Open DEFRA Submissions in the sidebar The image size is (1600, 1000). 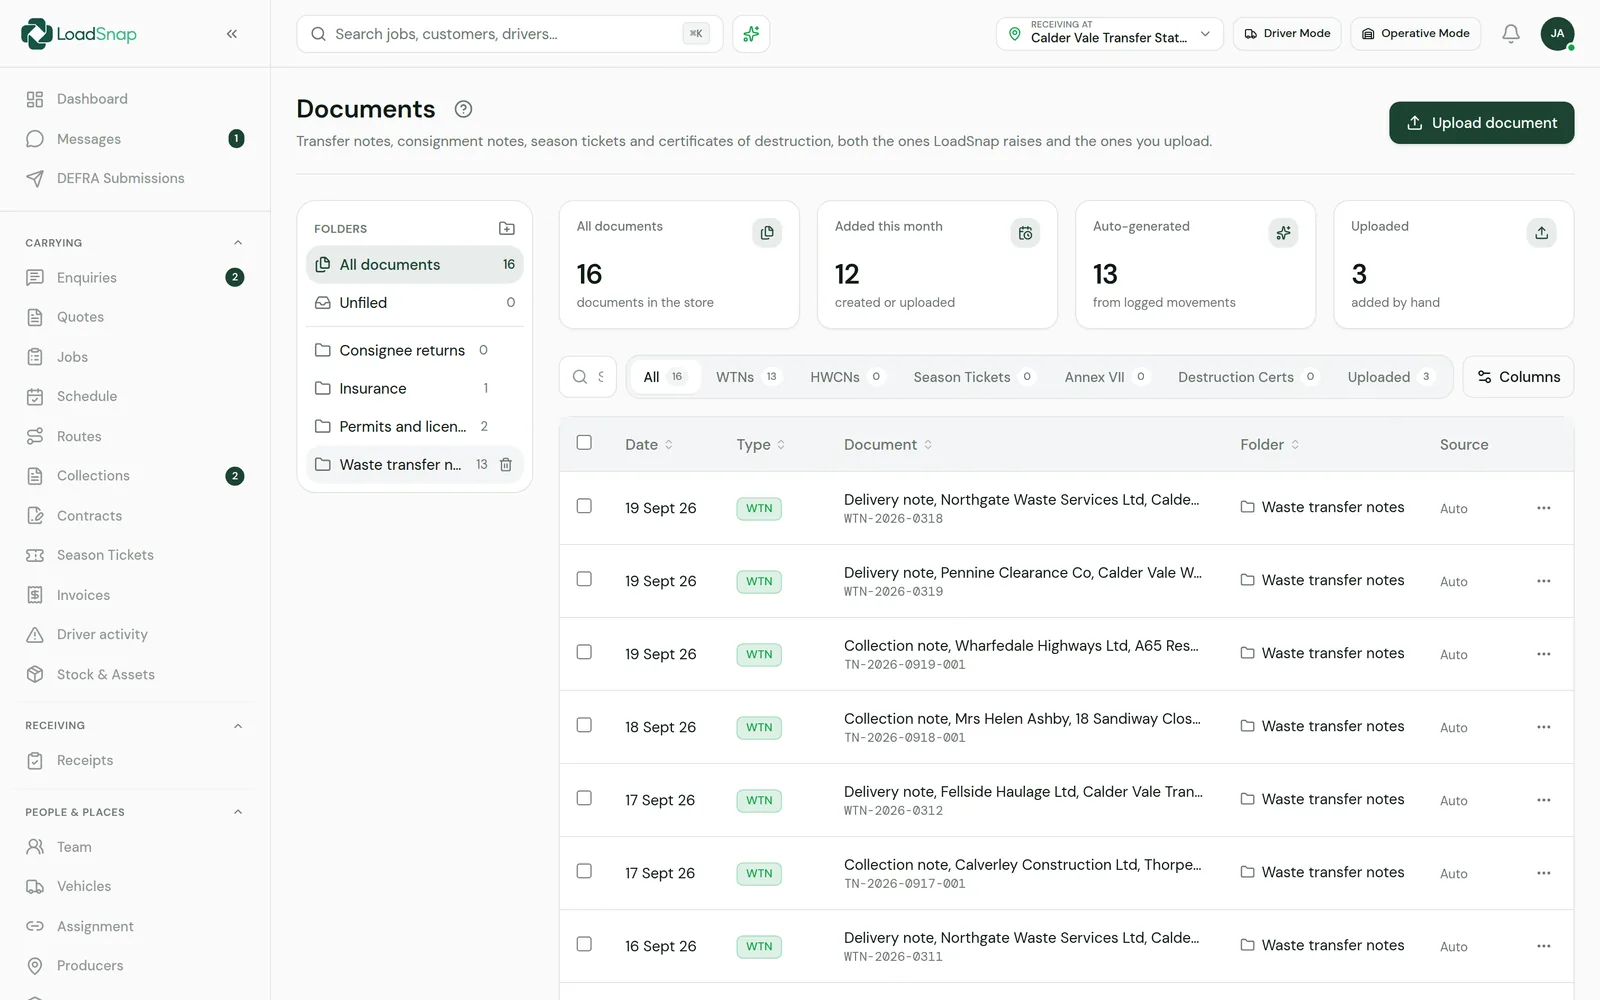[121, 179]
